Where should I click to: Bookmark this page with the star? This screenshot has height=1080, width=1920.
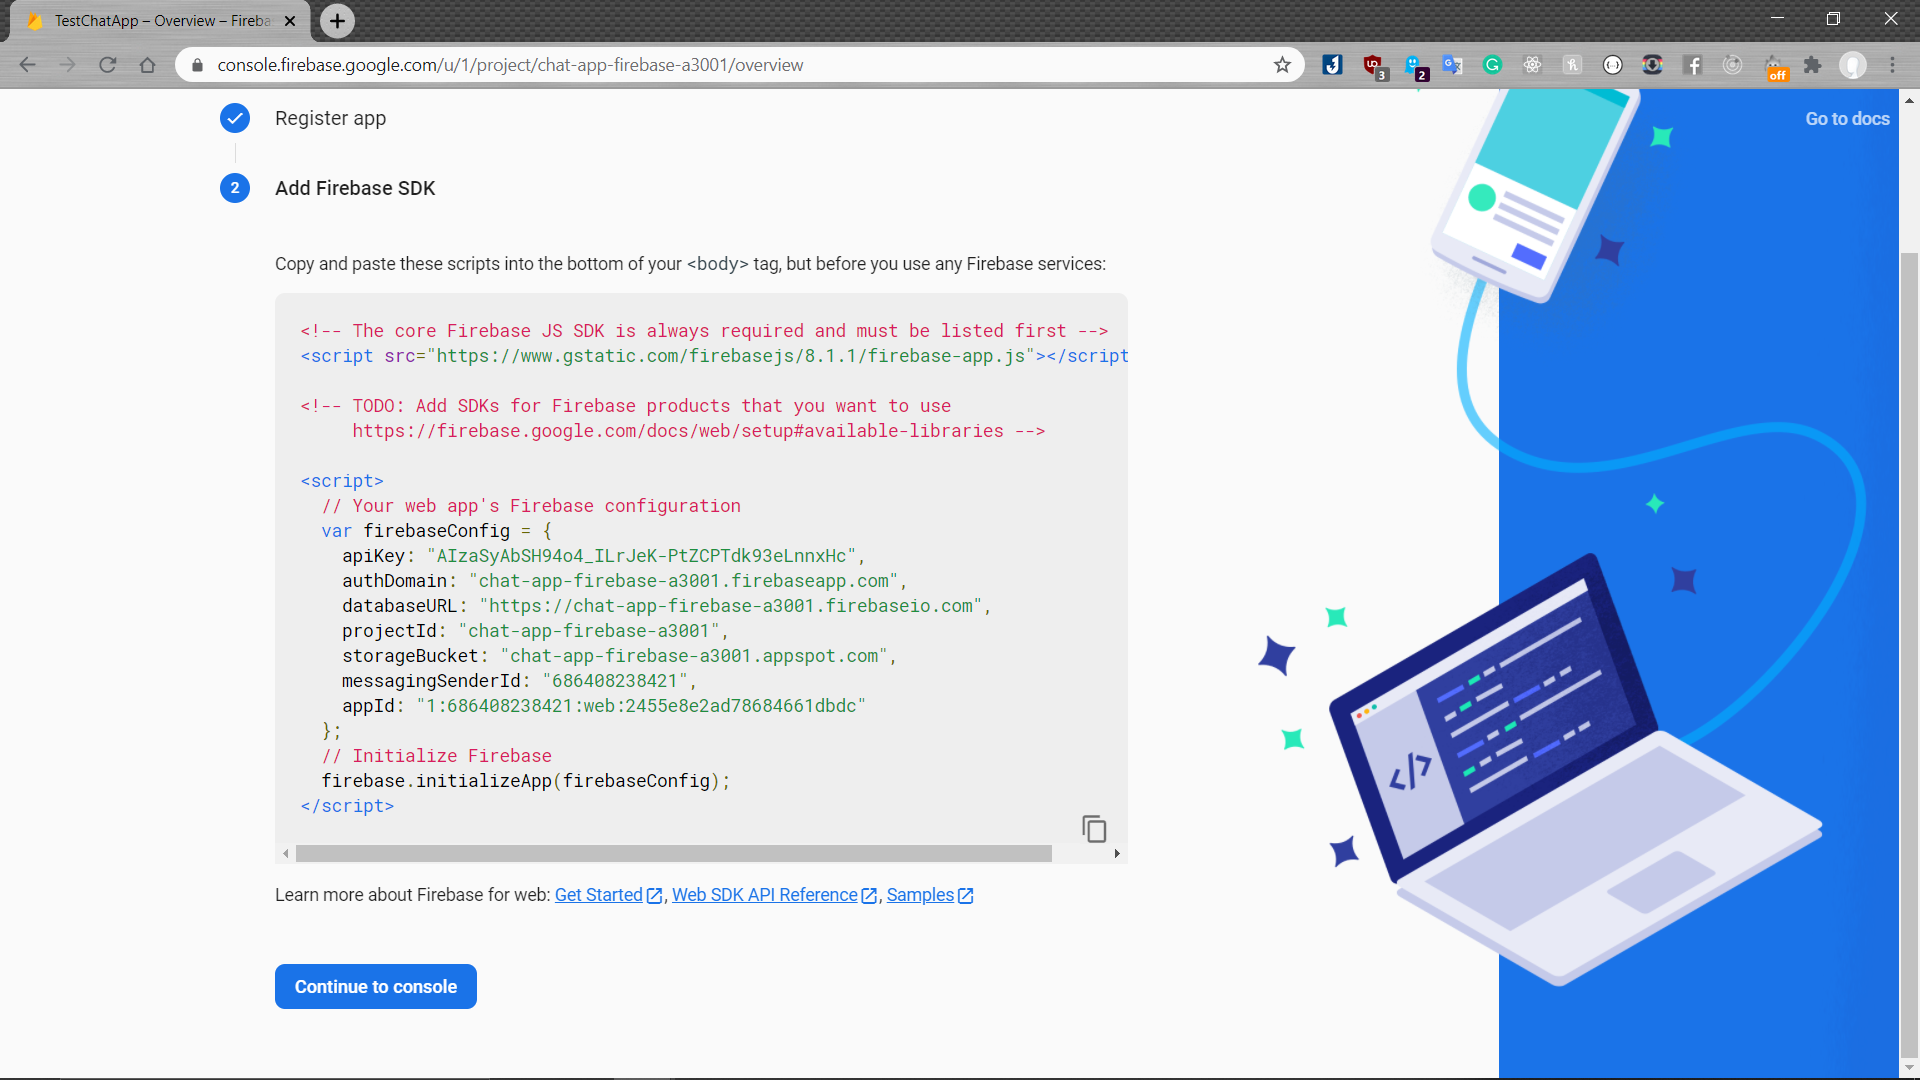[x=1282, y=65]
